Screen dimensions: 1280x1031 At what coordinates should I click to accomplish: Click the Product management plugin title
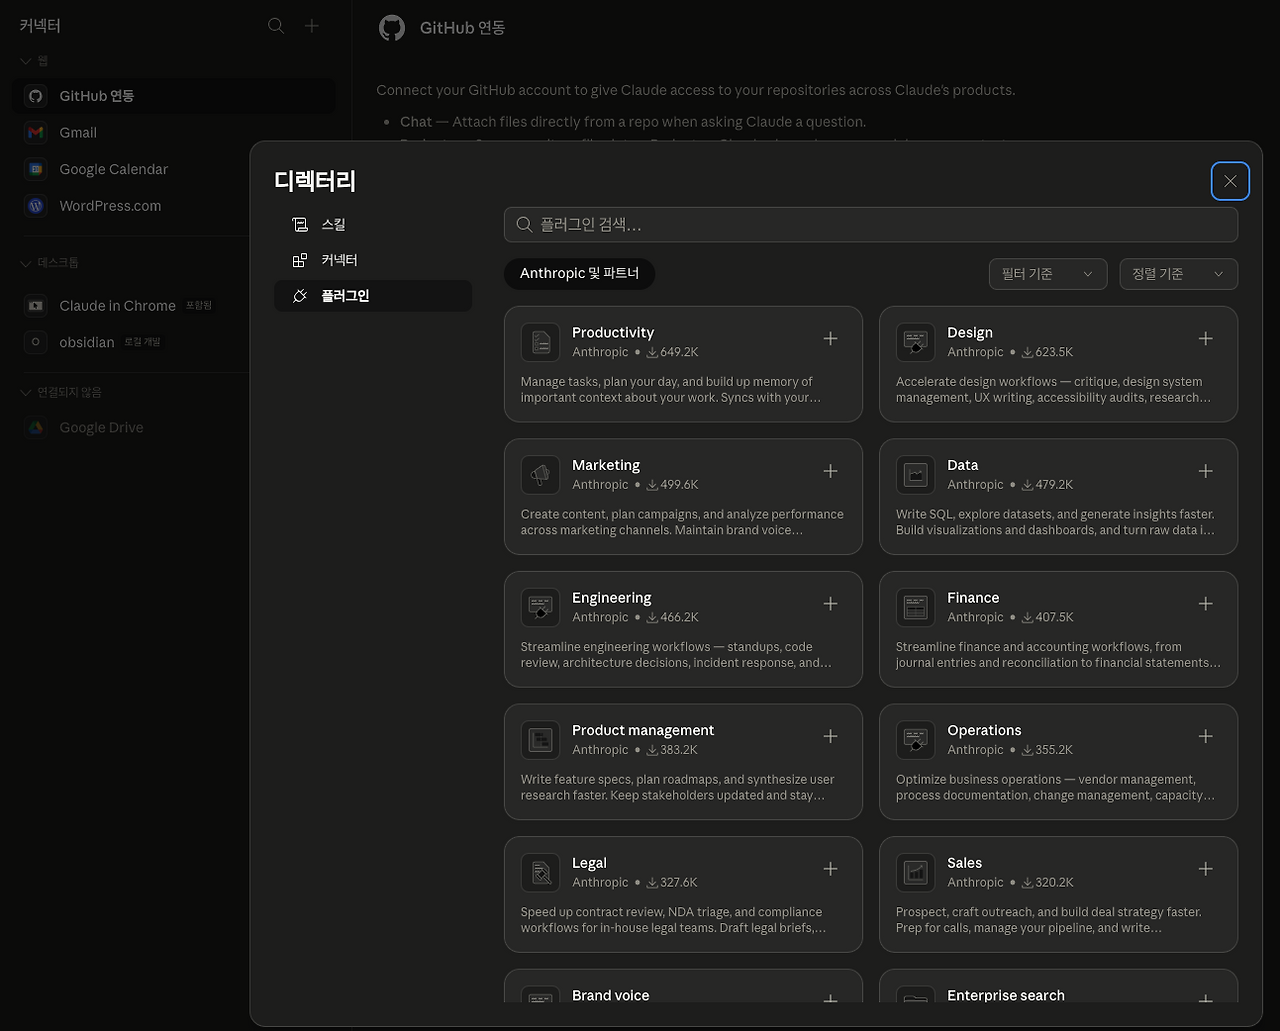click(643, 731)
